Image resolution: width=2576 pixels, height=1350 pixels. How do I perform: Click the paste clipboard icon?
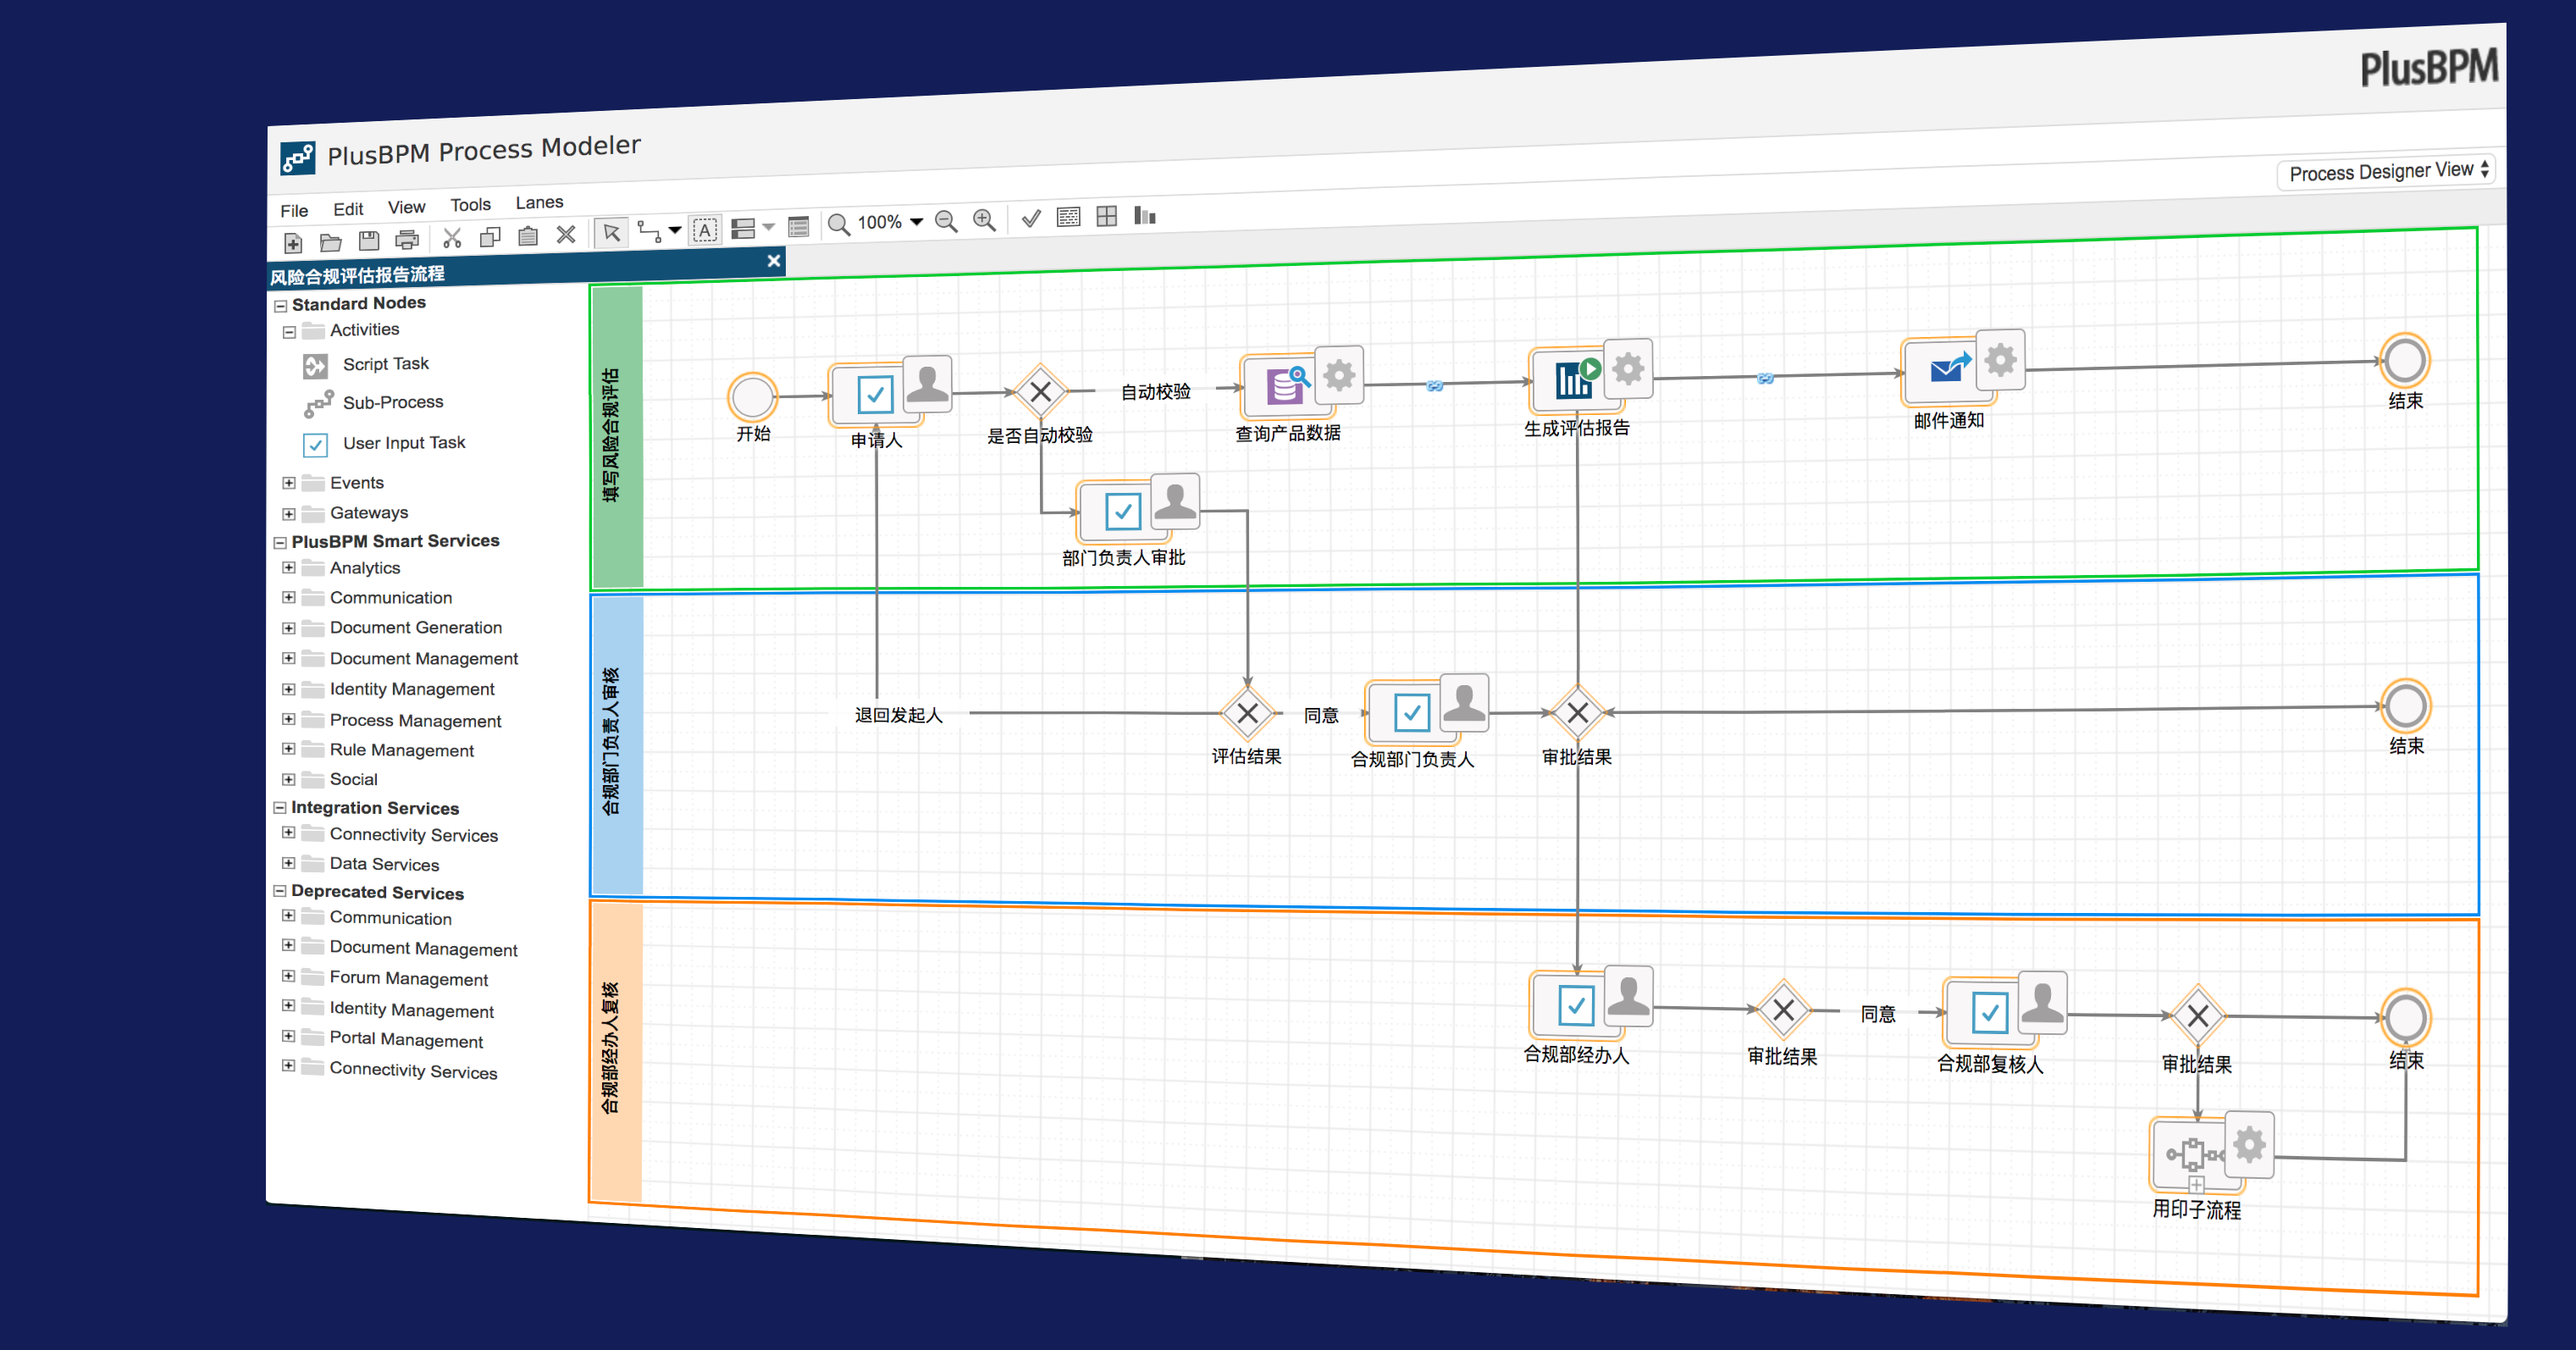click(x=528, y=236)
